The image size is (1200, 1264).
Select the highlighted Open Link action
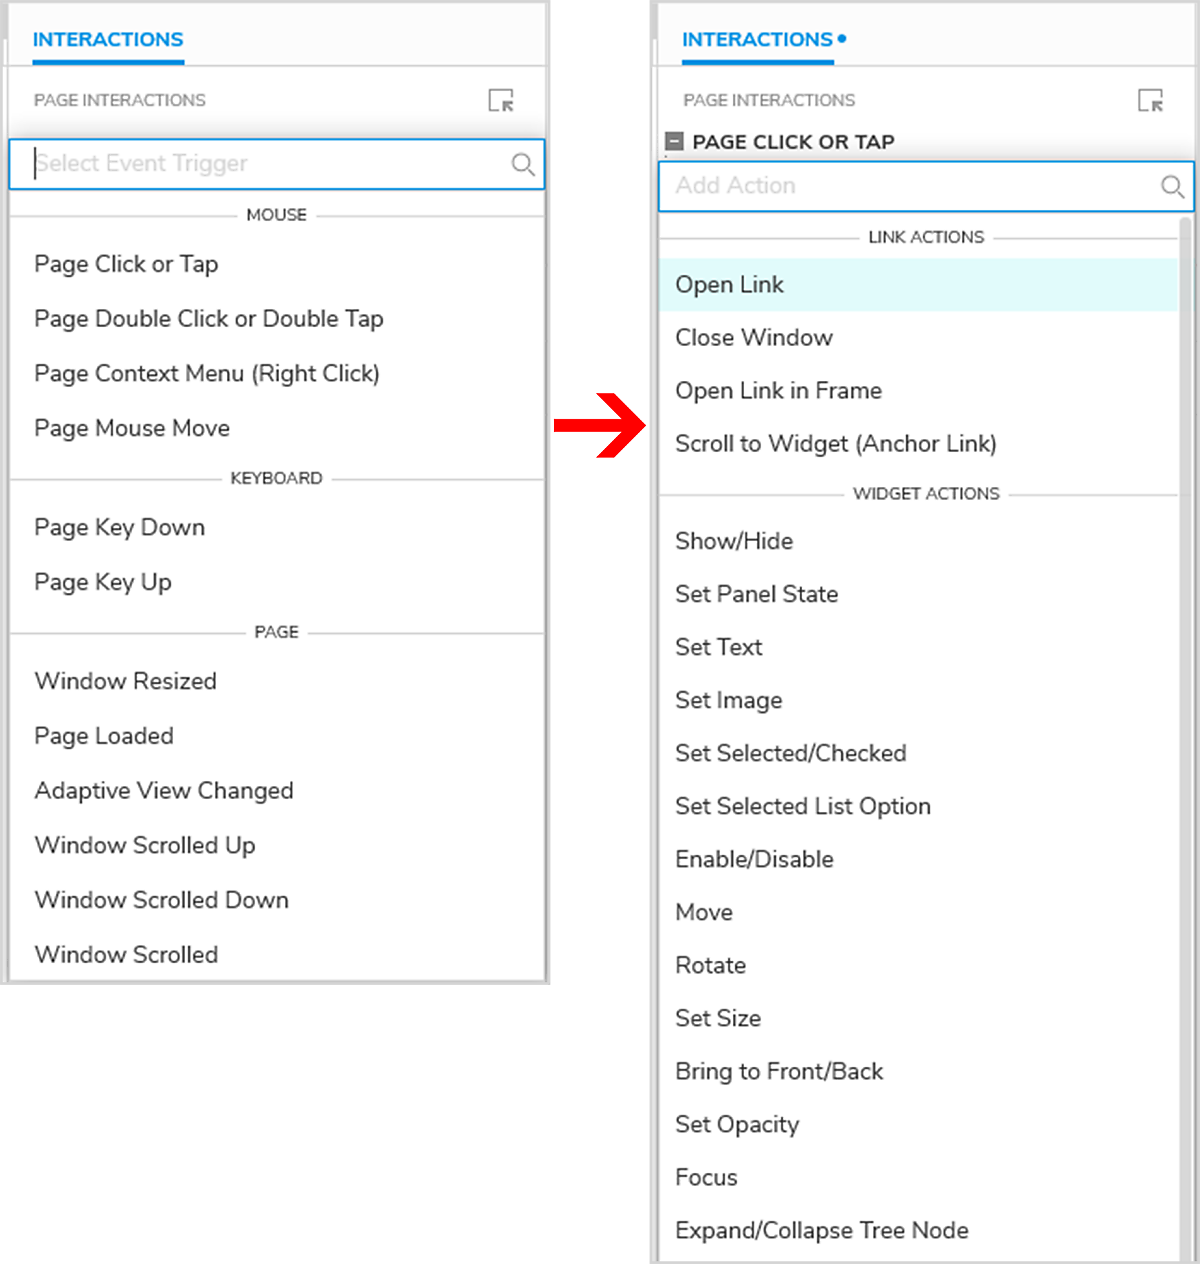(729, 285)
